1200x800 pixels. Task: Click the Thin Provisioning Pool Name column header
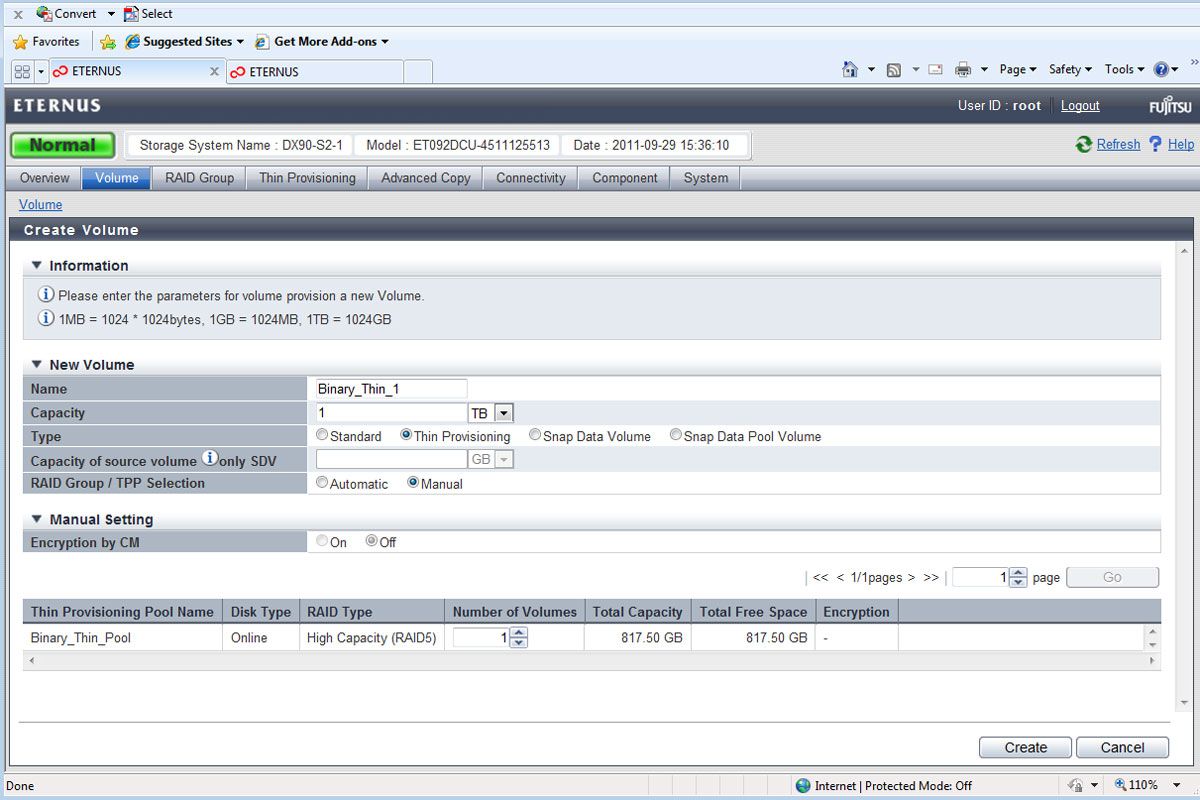(x=122, y=612)
